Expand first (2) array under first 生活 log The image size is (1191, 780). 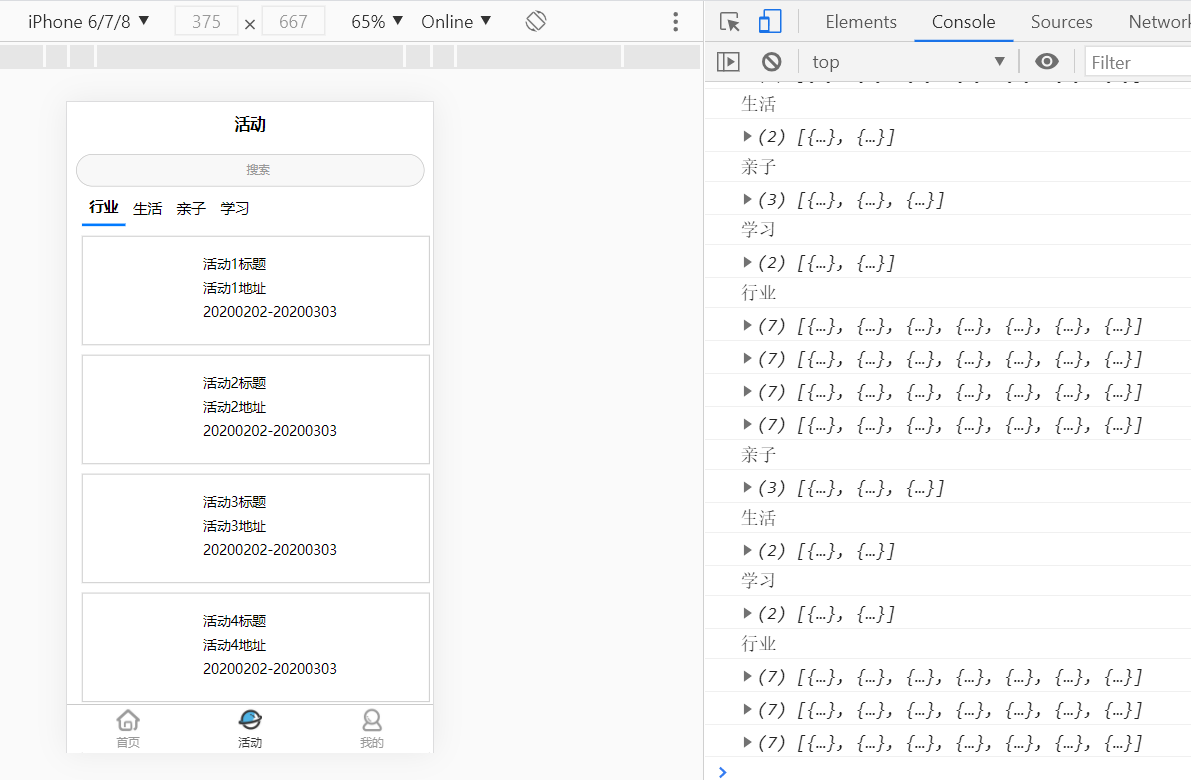pos(747,137)
